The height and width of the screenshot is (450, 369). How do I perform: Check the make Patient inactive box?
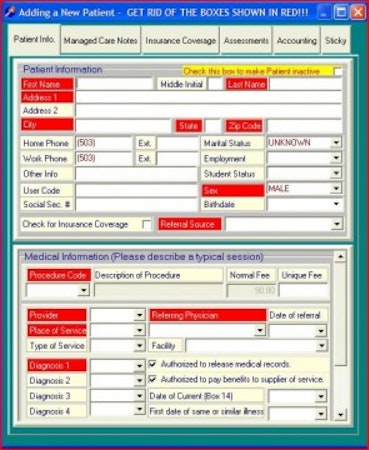[337, 71]
